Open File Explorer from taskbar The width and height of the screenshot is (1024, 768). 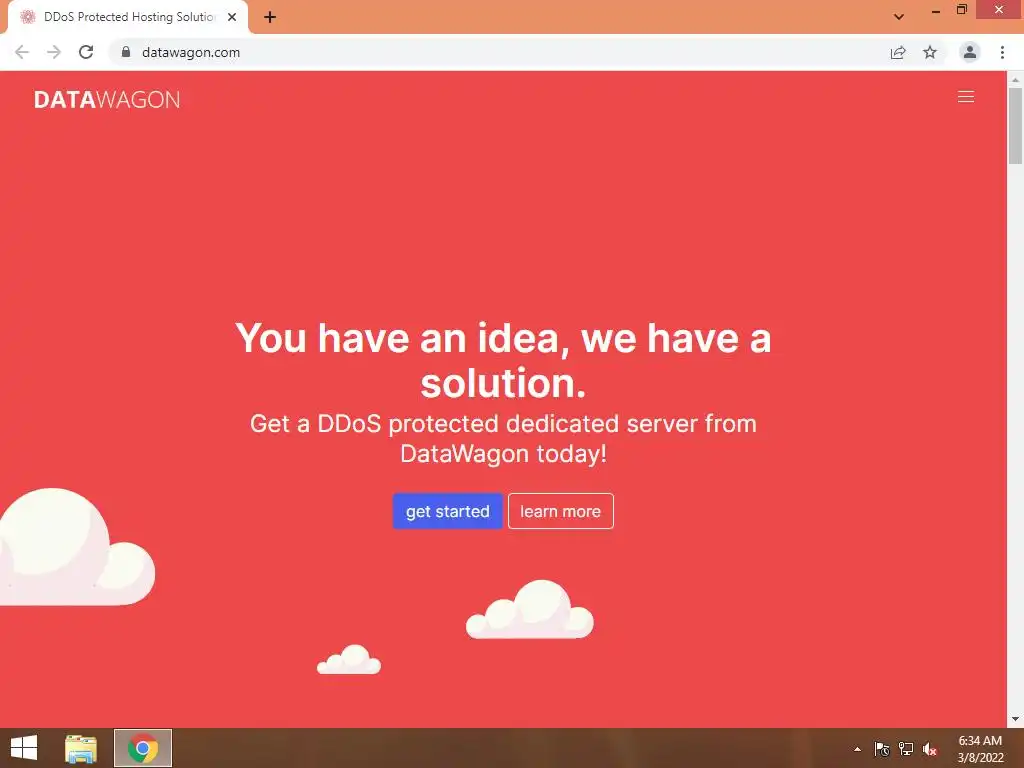[81, 748]
